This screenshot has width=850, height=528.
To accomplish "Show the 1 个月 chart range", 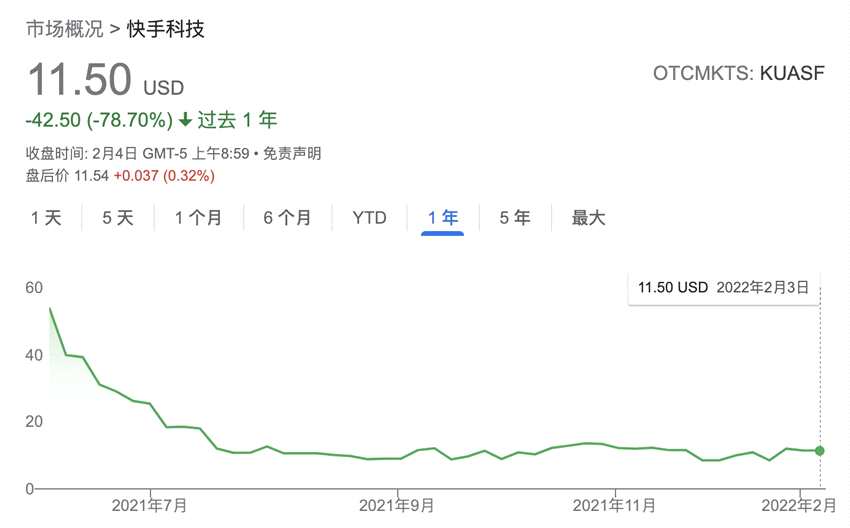I will (198, 218).
